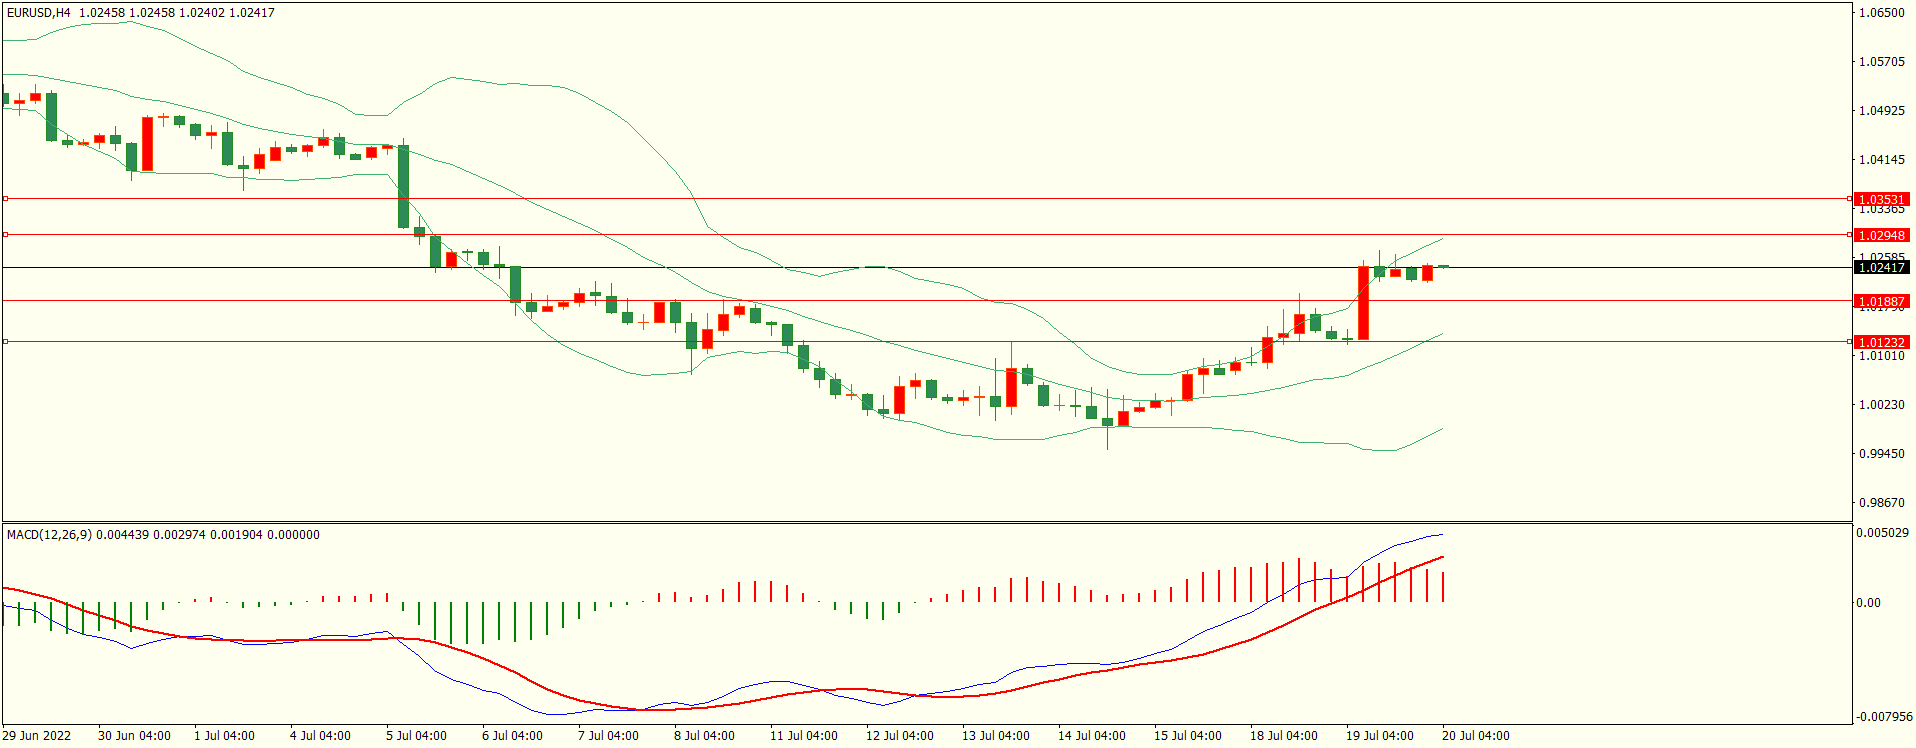Click the 11 Jul 04:00 time label
The image size is (1916, 748).
[804, 736]
